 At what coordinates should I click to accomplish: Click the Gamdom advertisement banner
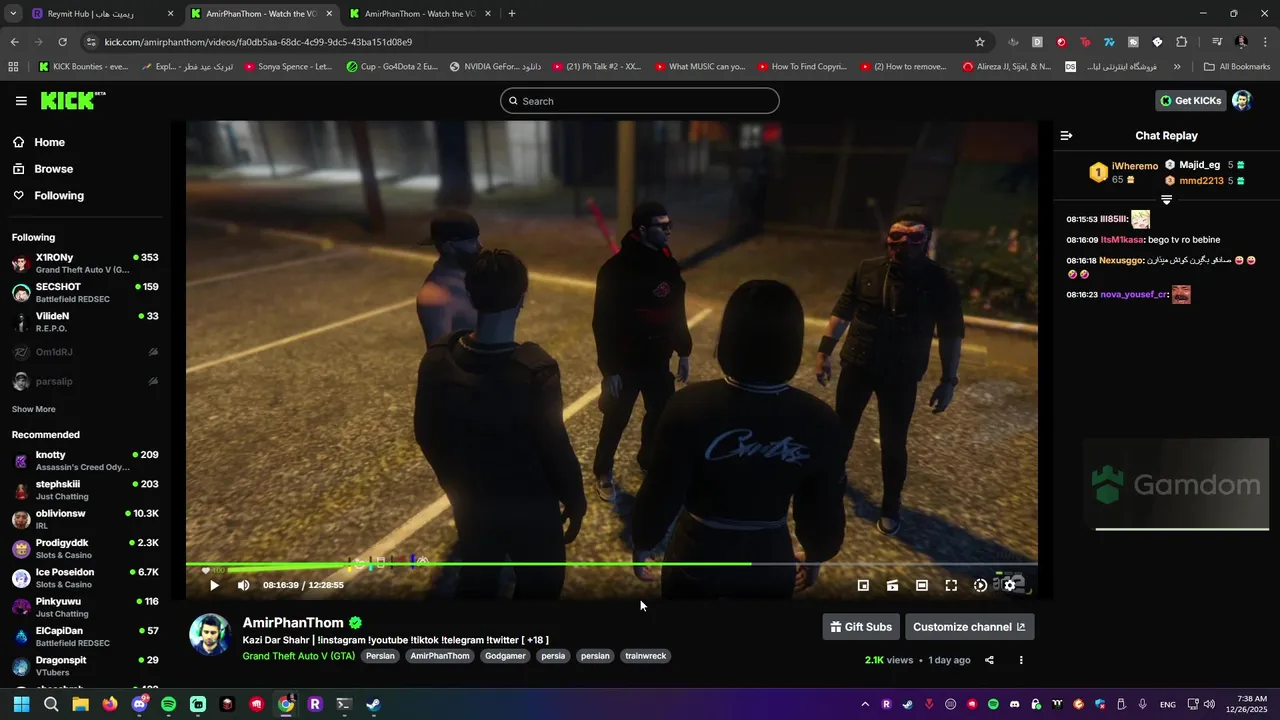[1176, 485]
